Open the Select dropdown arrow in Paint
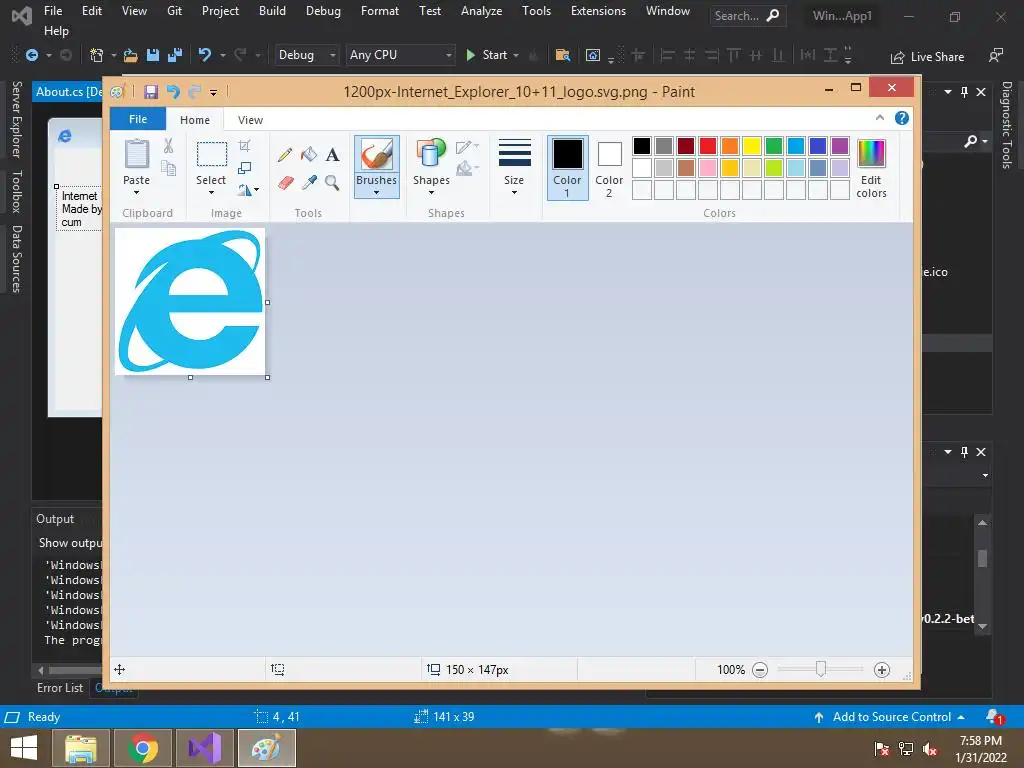Screen dimensions: 1024x768 (211, 193)
